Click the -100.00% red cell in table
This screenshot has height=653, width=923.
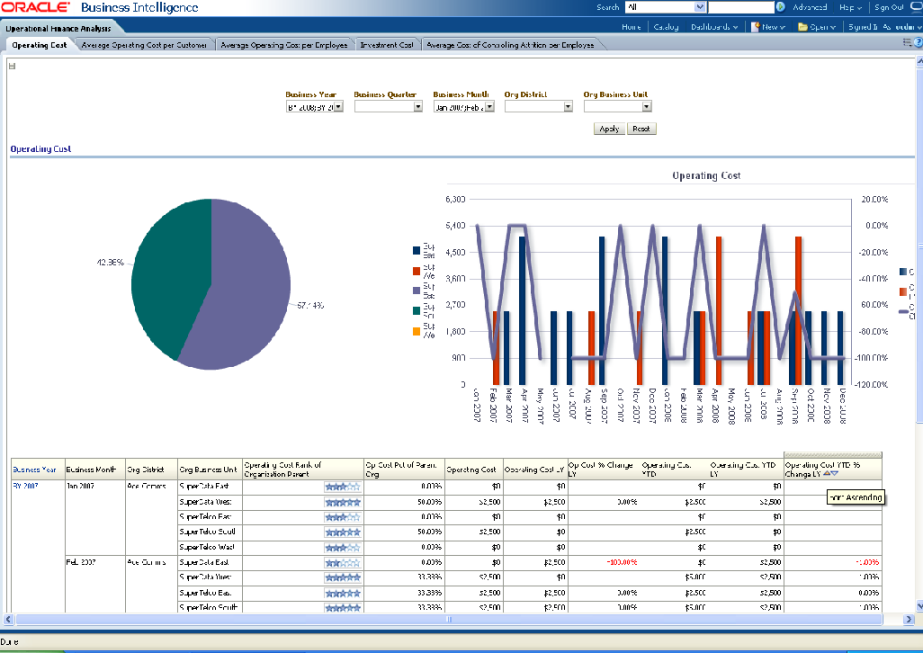[x=622, y=562]
